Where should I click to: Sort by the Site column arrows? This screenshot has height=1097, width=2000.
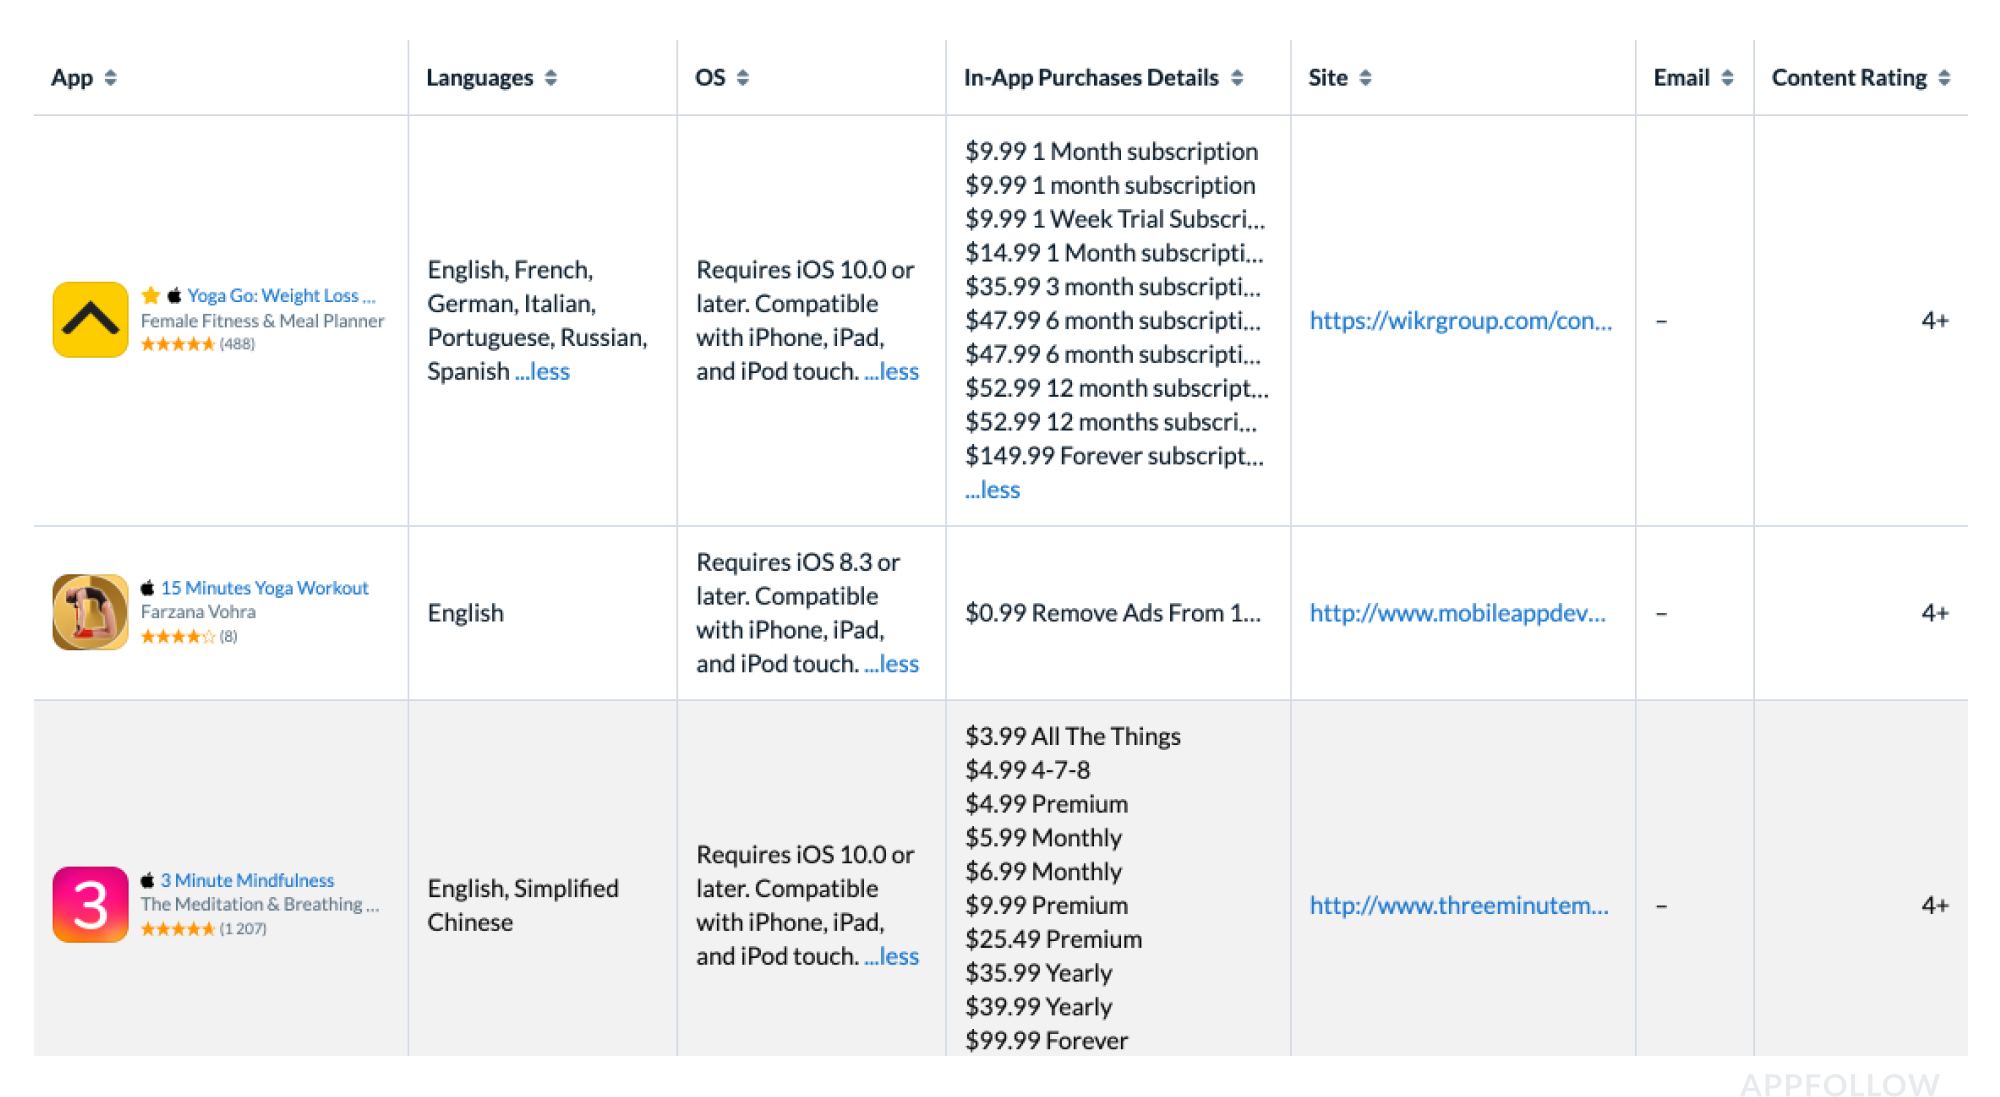[x=1365, y=78]
